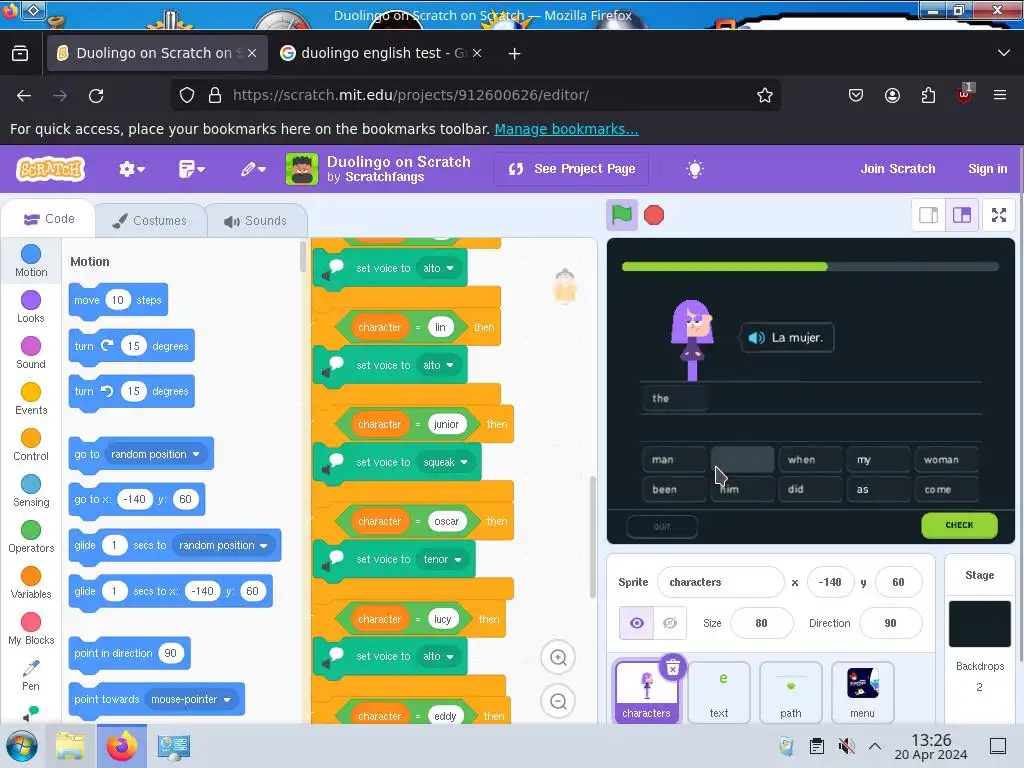Select the path sprite thumbnail
This screenshot has width=1024, height=768.
791,692
